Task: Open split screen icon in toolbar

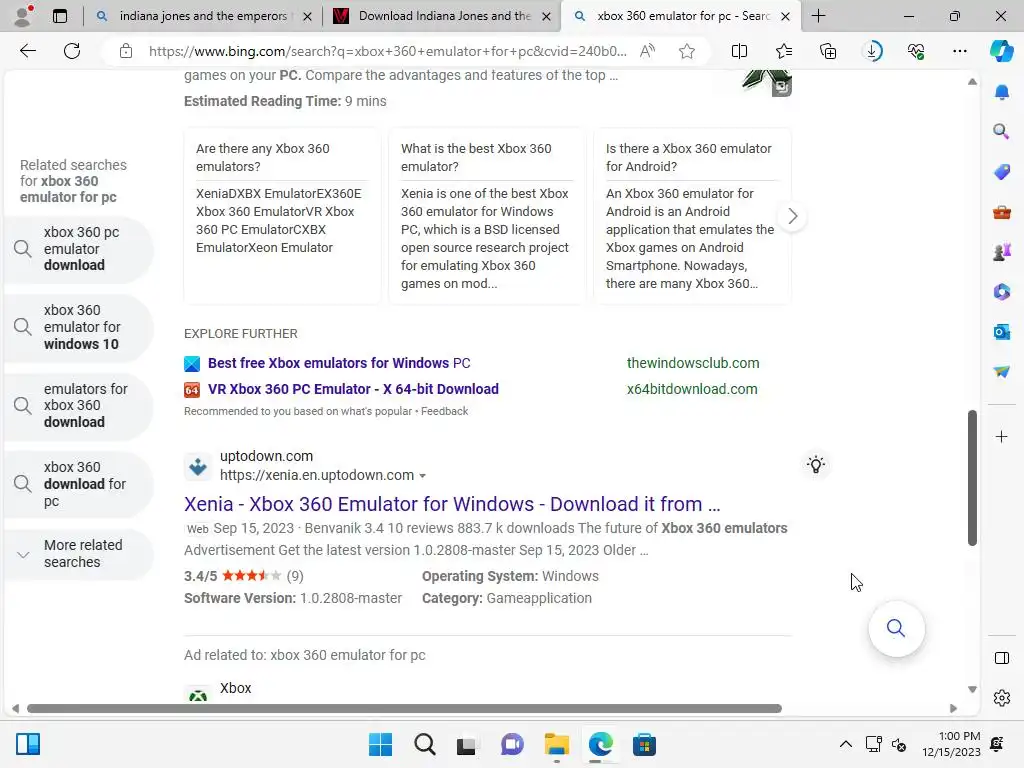Action: point(739,51)
